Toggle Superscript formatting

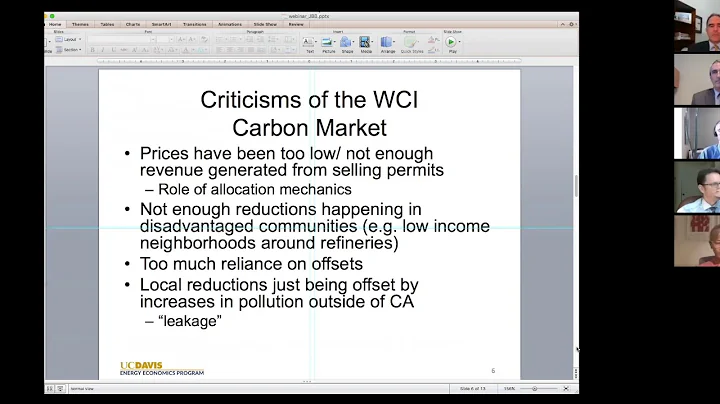pos(135,50)
